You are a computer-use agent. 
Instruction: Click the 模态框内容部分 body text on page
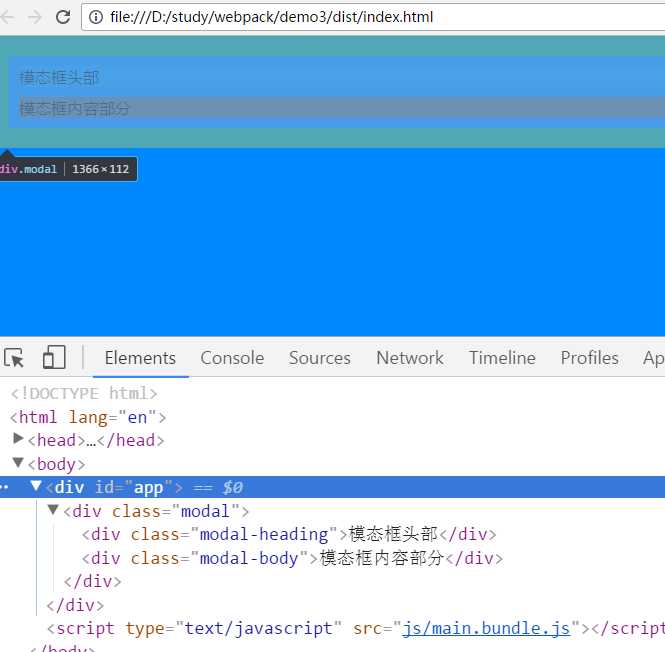(x=75, y=109)
